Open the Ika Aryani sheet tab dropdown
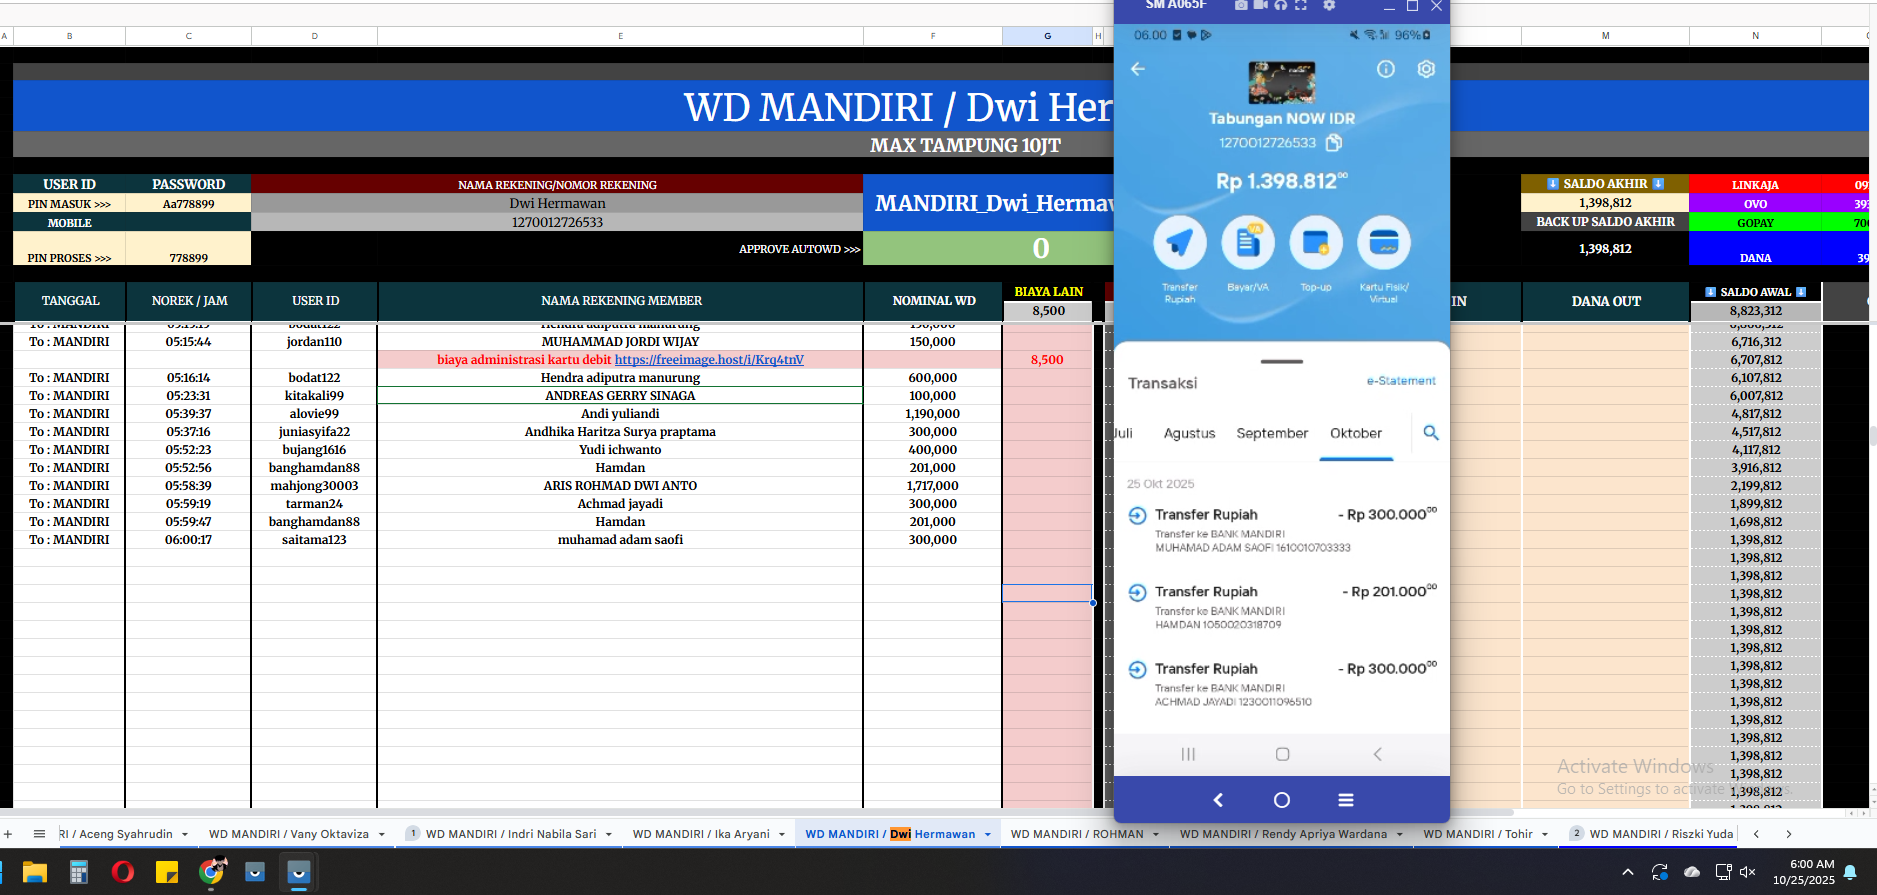 tap(782, 834)
